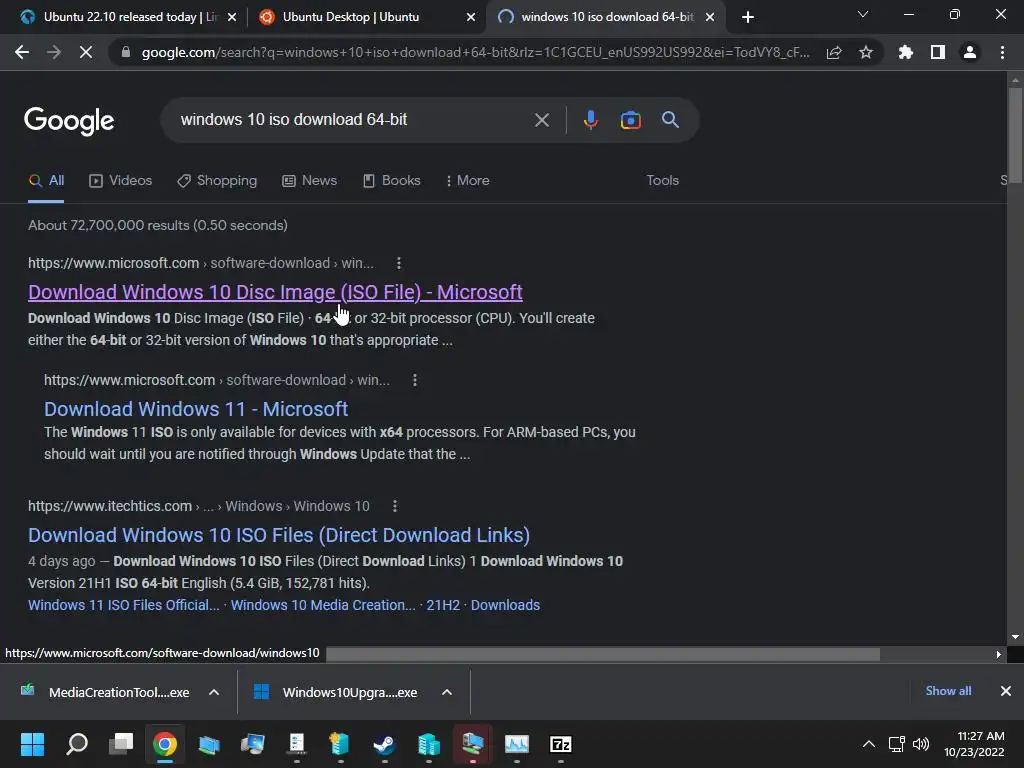Open the Chrome three-dot menu

click(x=1002, y=52)
